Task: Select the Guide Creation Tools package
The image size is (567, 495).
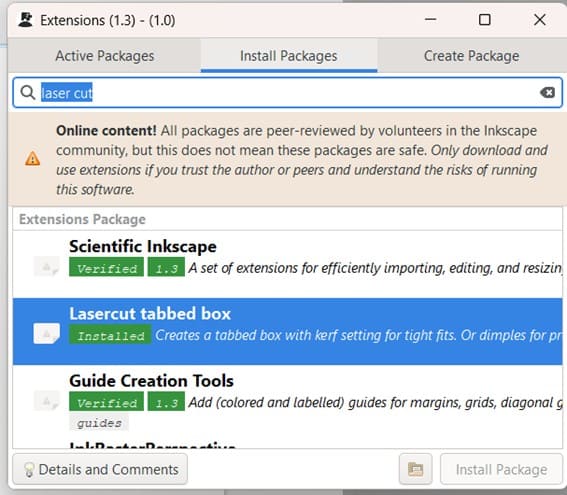Action: (x=287, y=399)
